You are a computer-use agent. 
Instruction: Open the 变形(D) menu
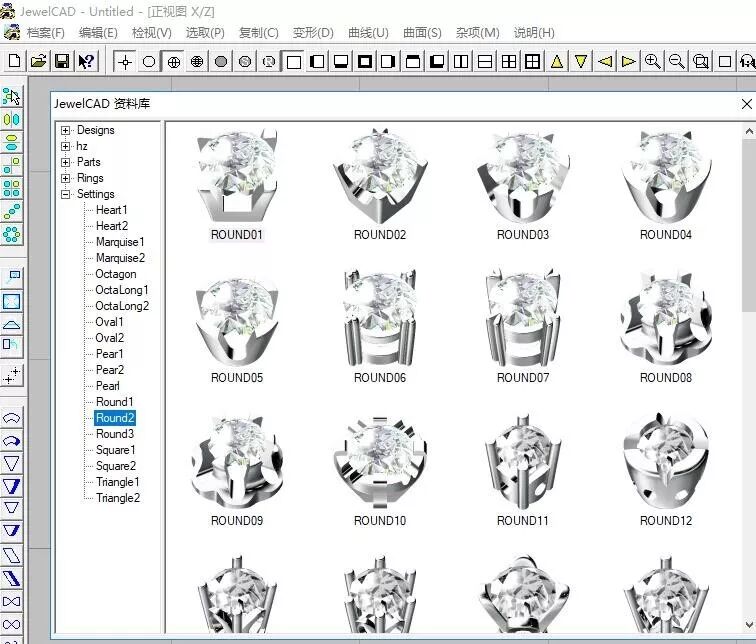313,33
